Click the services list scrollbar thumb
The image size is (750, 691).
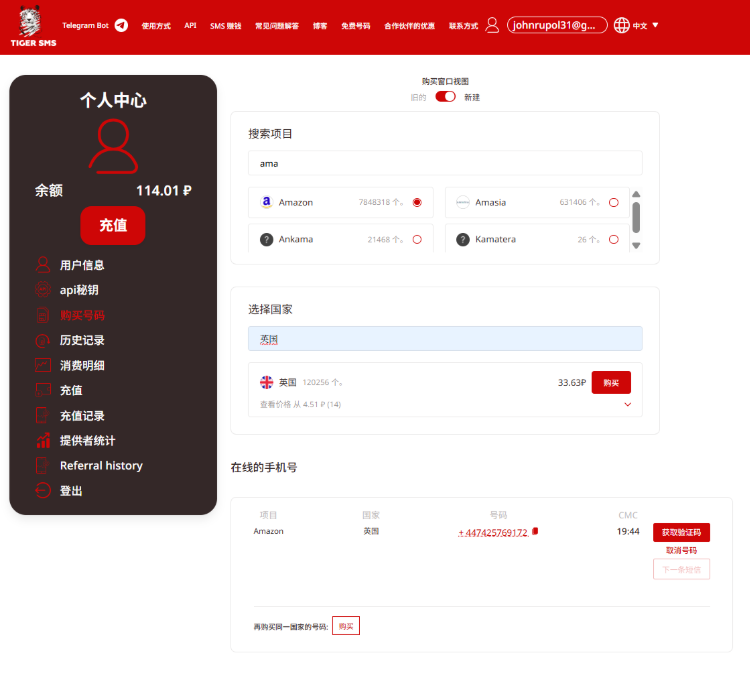coord(636,218)
